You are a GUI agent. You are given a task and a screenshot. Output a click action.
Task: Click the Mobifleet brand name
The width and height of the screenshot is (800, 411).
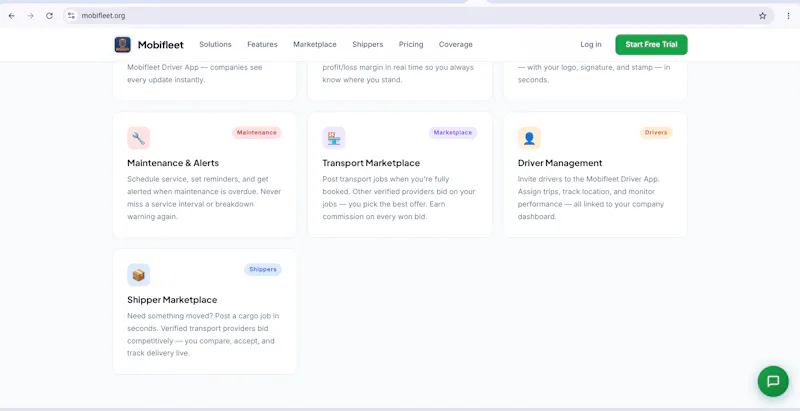(161, 45)
